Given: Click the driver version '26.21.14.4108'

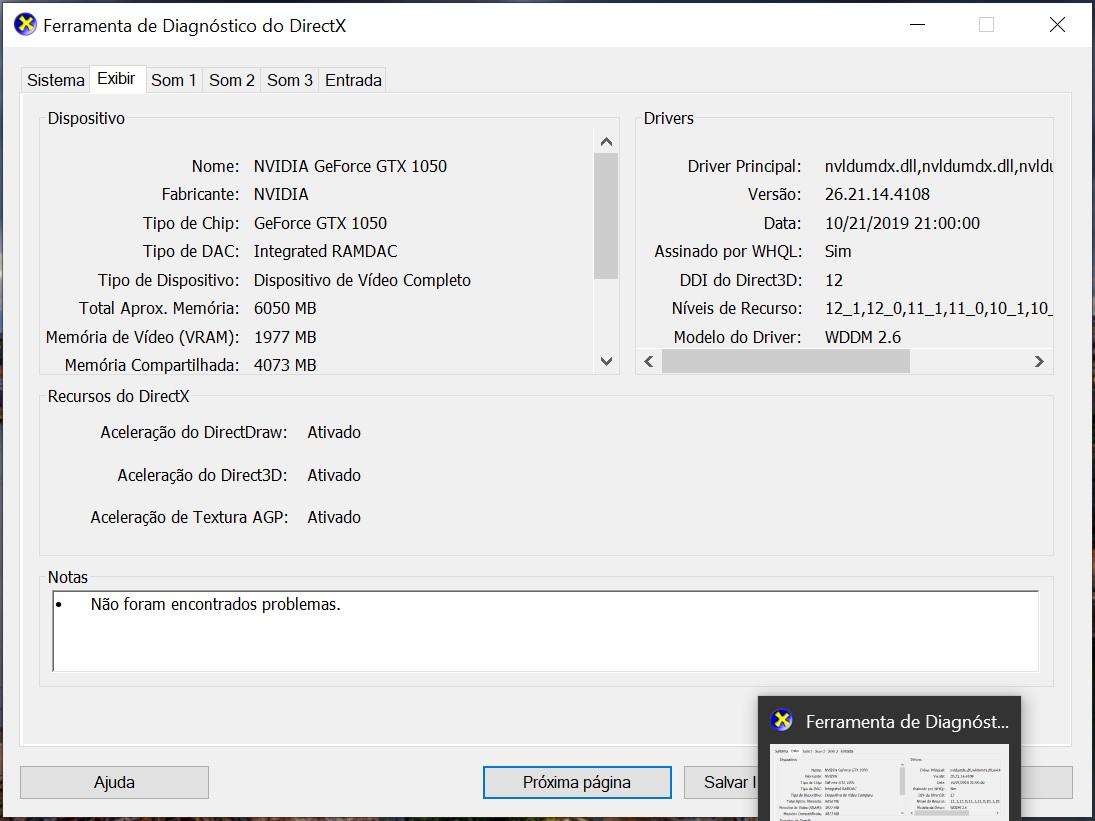Looking at the screenshot, I should tap(877, 194).
